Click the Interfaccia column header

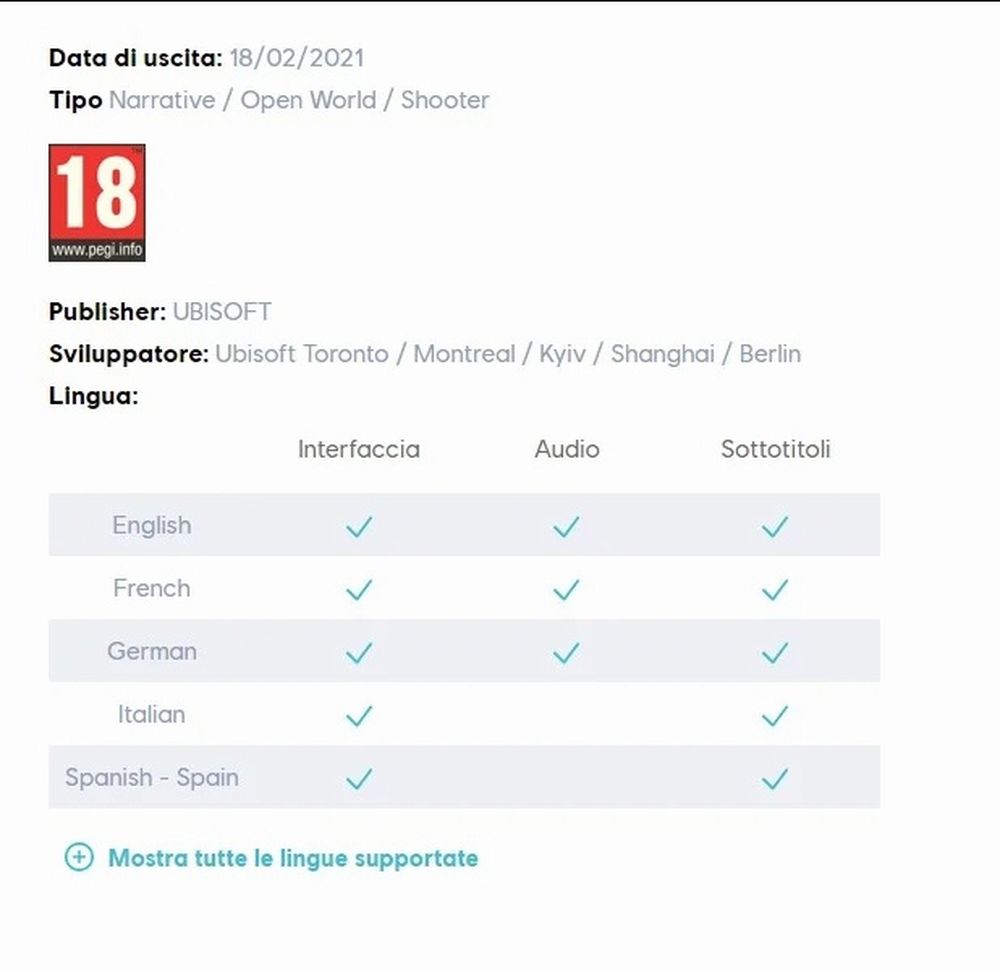click(358, 449)
